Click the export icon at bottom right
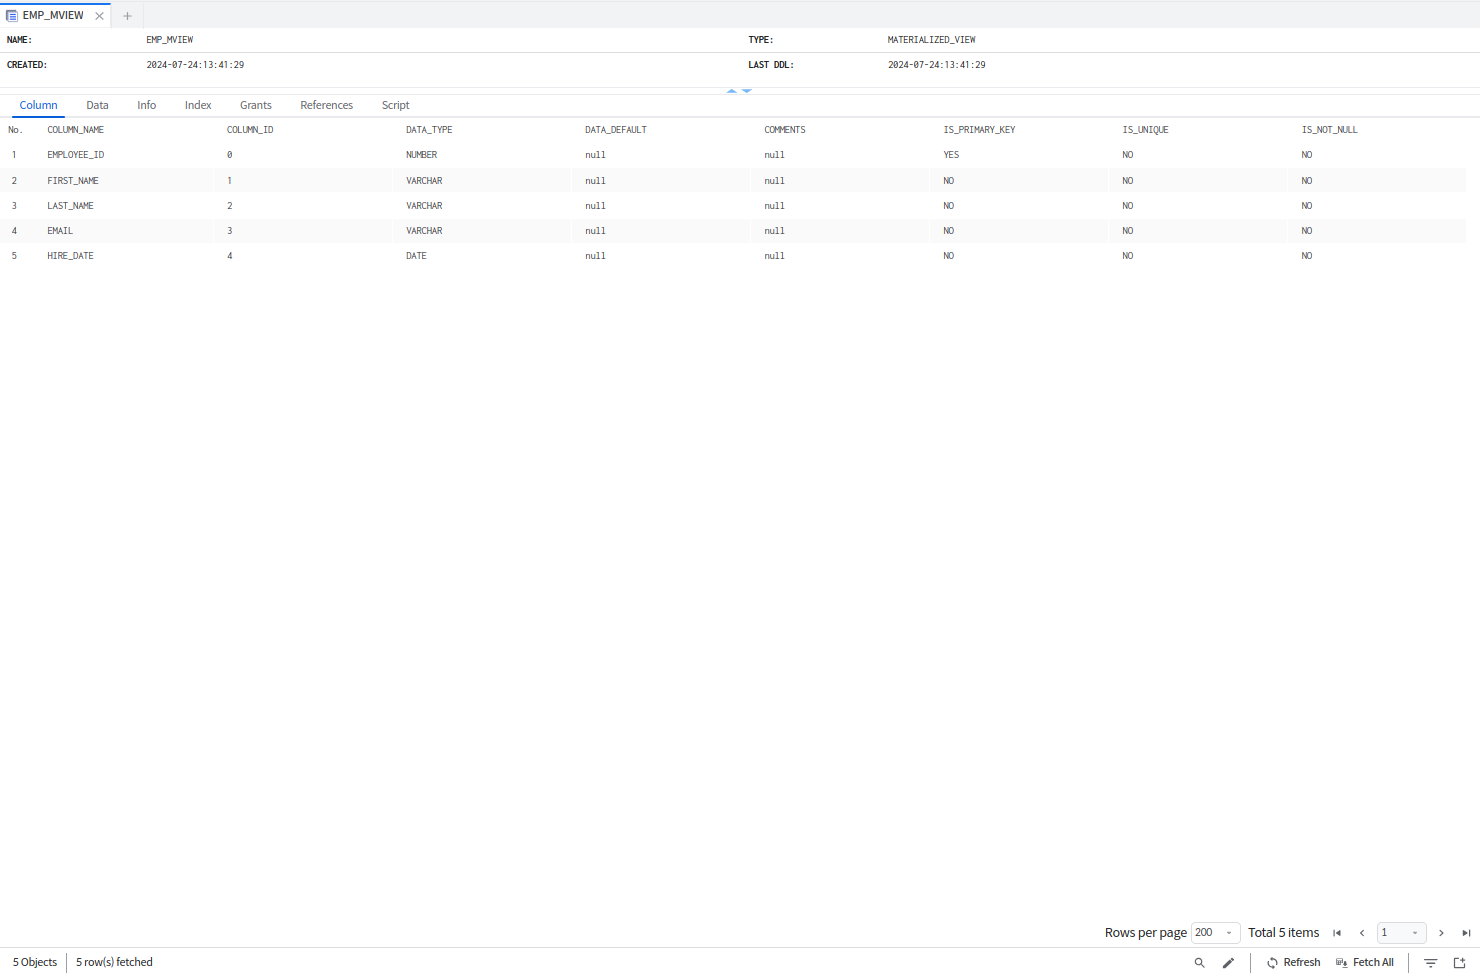The height and width of the screenshot is (977, 1480). (x=1459, y=963)
